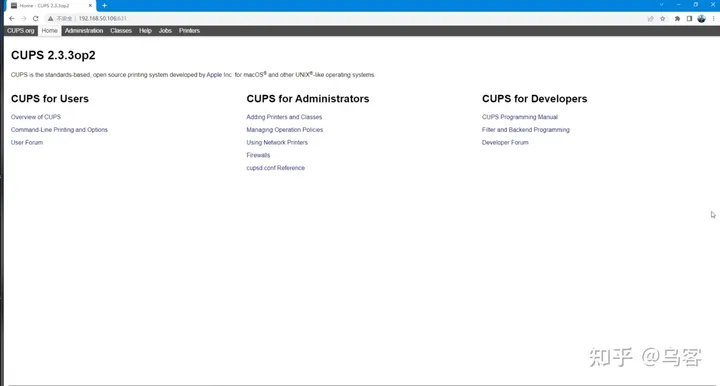Open cupsd.conf Reference link
The height and width of the screenshot is (386, 720).
click(x=276, y=168)
